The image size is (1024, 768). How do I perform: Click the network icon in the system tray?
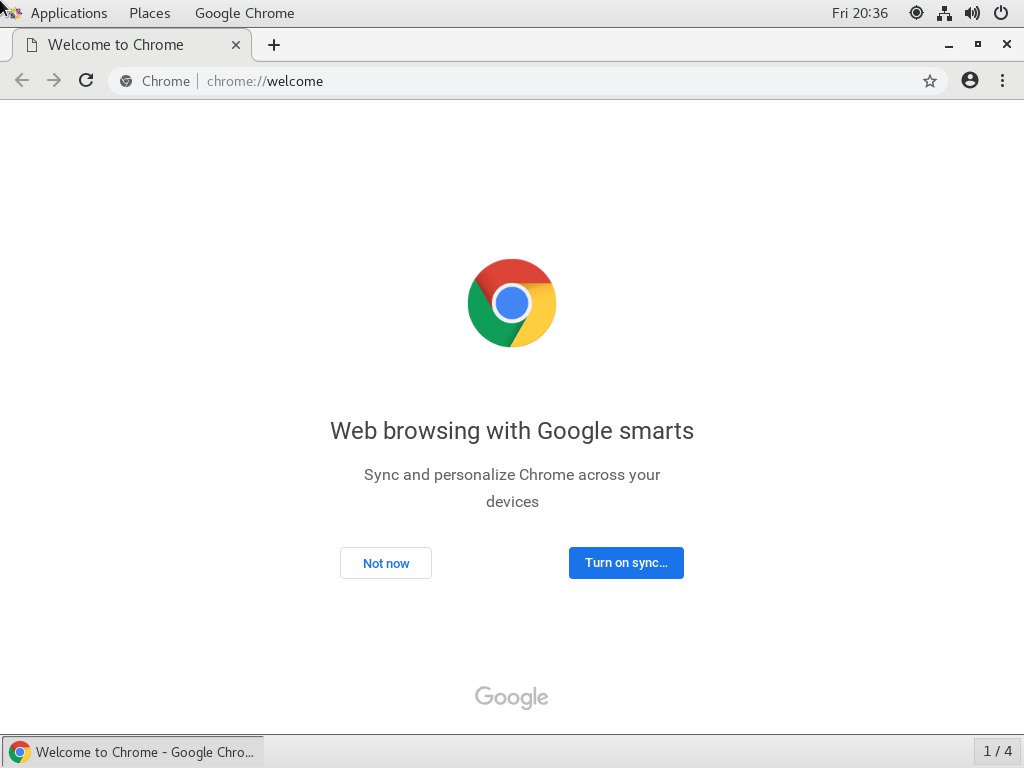click(x=944, y=13)
